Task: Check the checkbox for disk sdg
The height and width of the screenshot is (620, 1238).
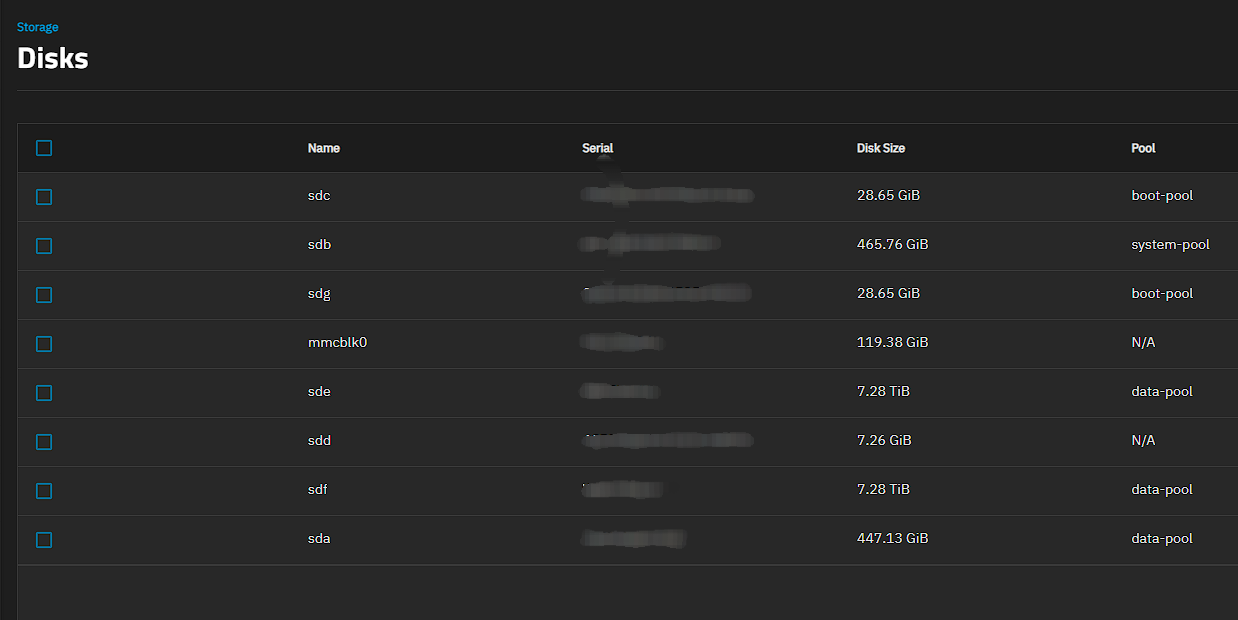Action: point(43,295)
